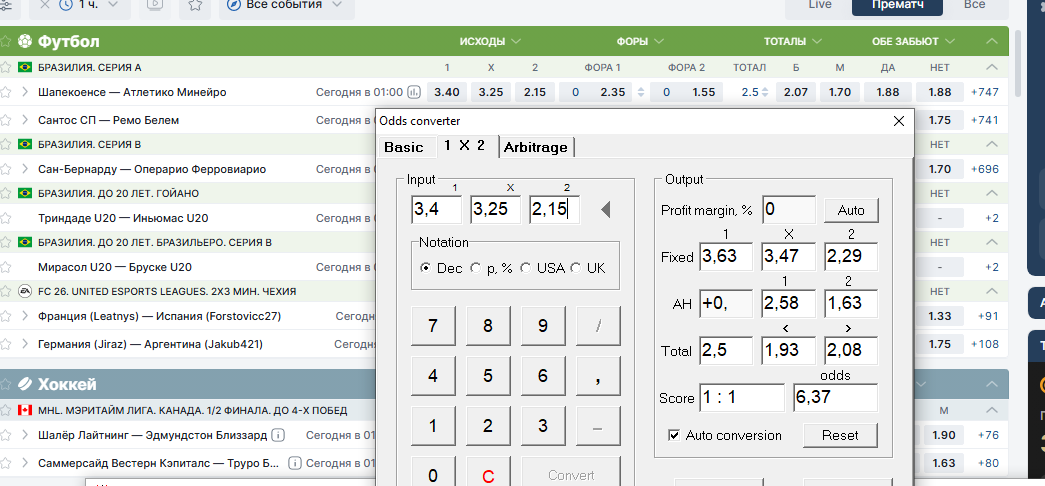The height and width of the screenshot is (486, 1045).
Task: Switch to the Arbitrage tab
Action: coord(536,147)
